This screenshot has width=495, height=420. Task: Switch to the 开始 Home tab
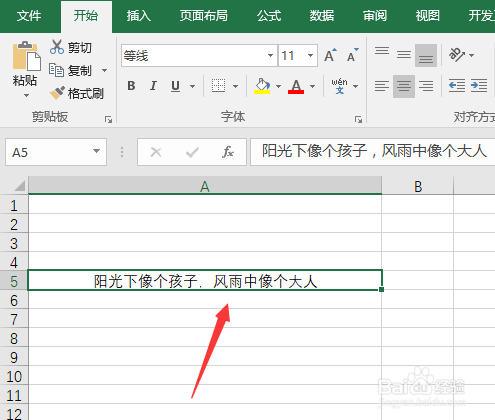pyautogui.click(x=86, y=16)
